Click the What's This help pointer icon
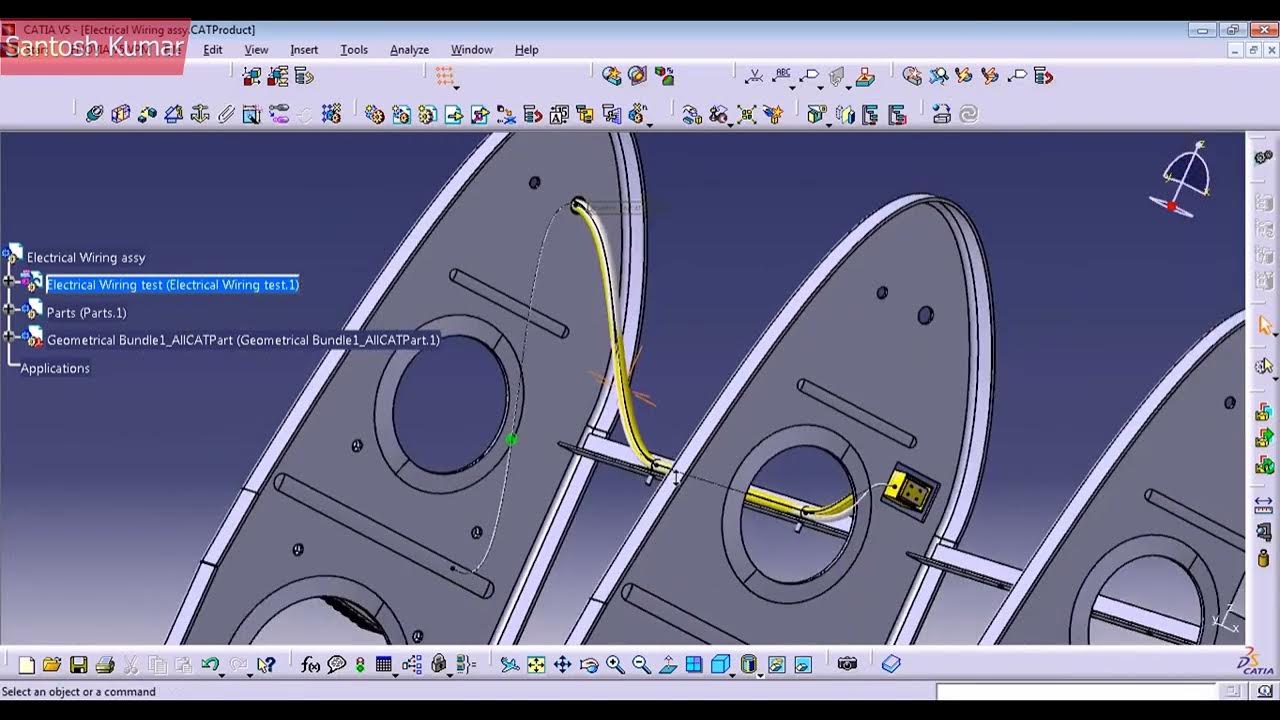 pyautogui.click(x=265, y=664)
